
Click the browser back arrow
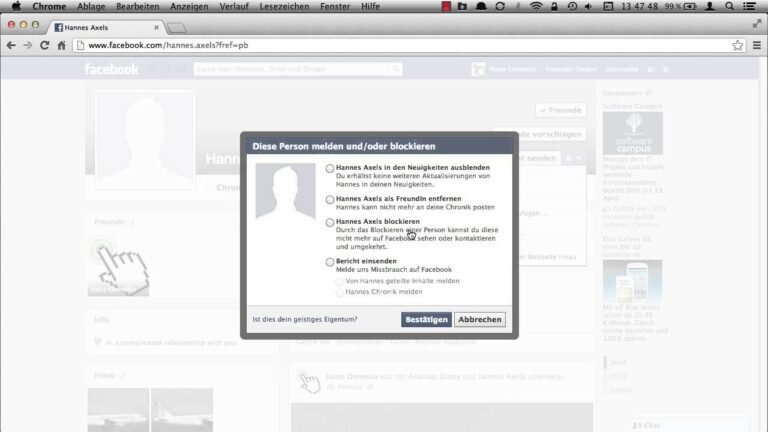pos(11,46)
